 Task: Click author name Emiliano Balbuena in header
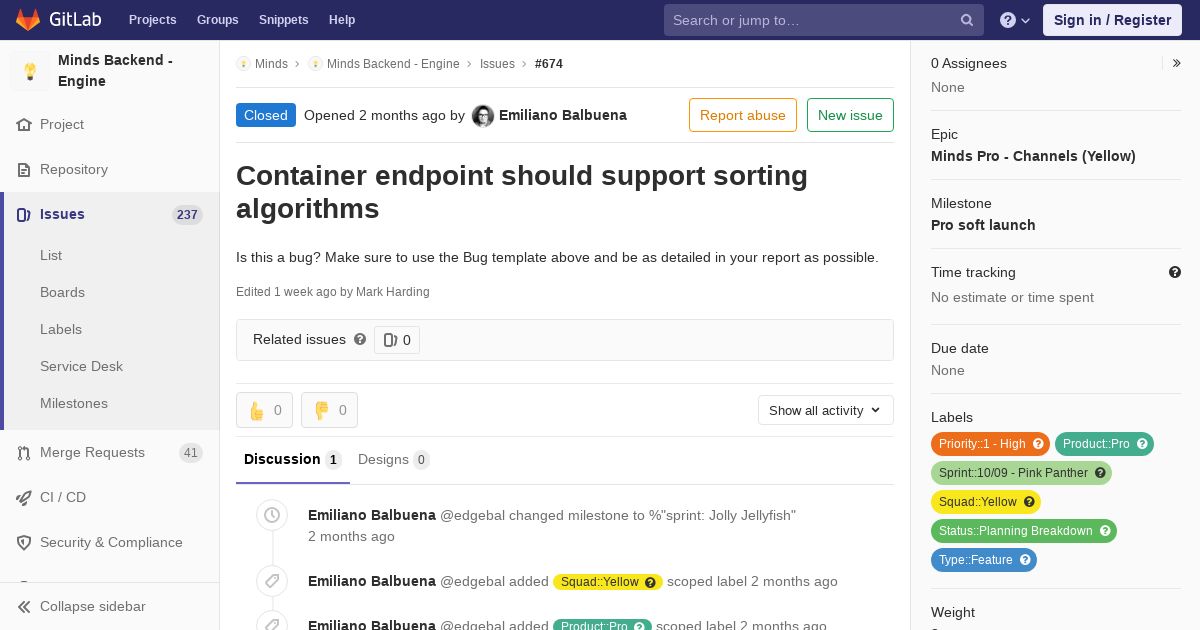563,115
